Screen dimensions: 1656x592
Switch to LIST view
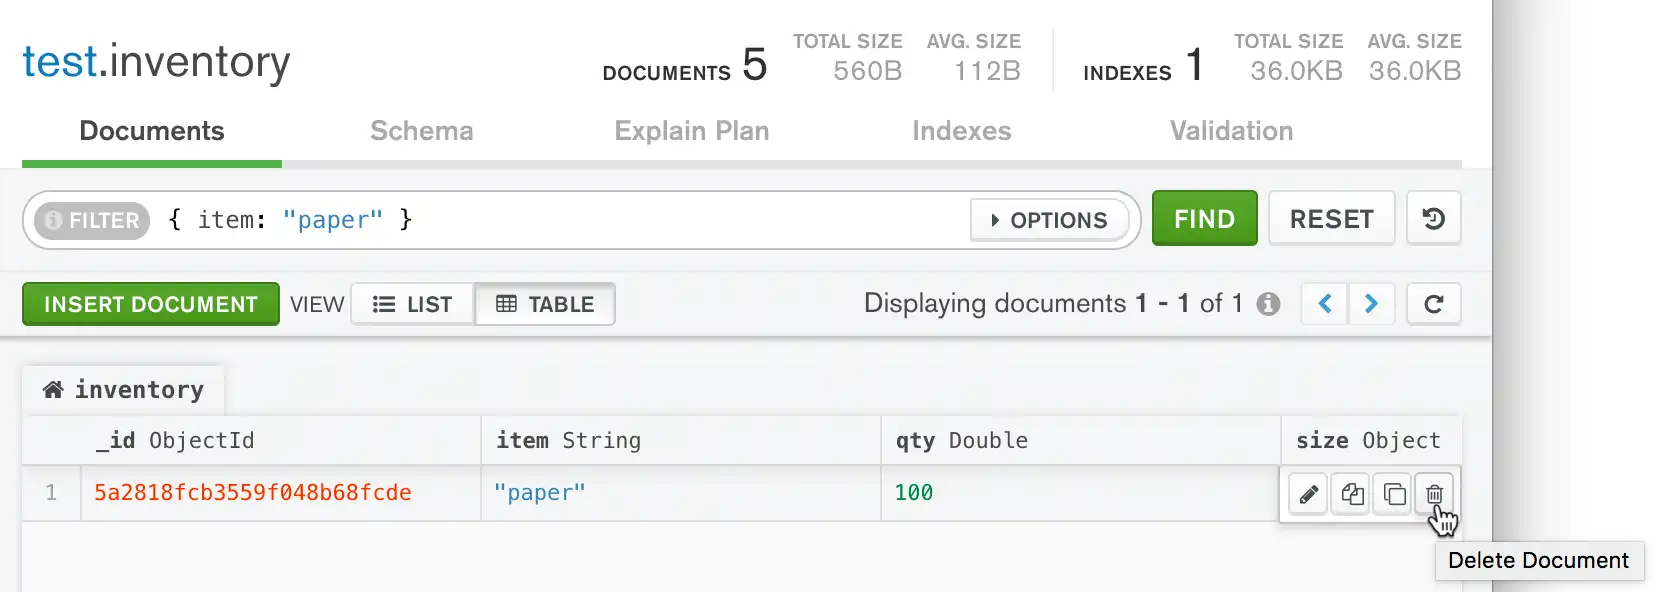(413, 304)
